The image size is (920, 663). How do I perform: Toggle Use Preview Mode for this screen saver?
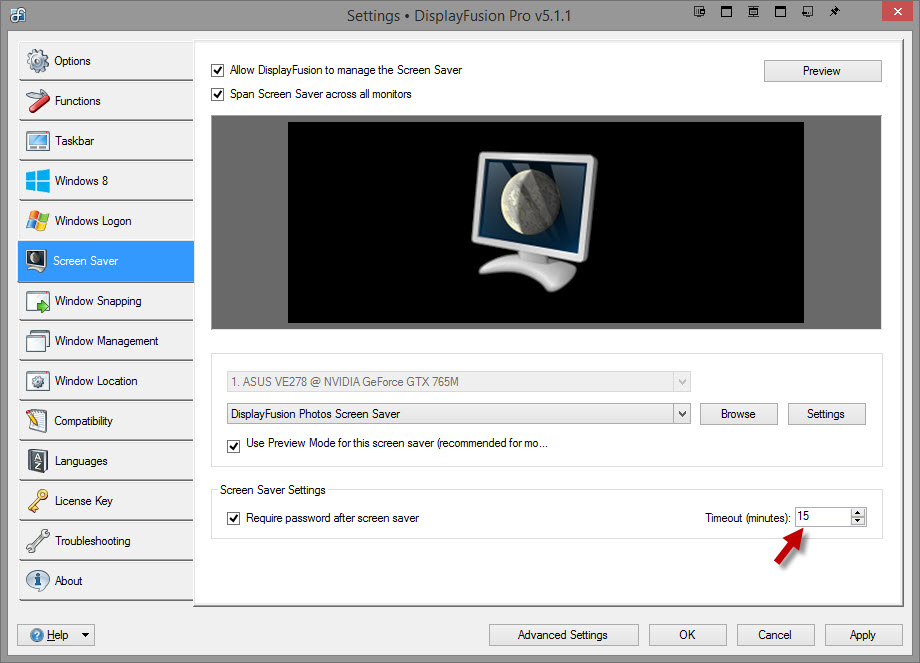(x=234, y=445)
